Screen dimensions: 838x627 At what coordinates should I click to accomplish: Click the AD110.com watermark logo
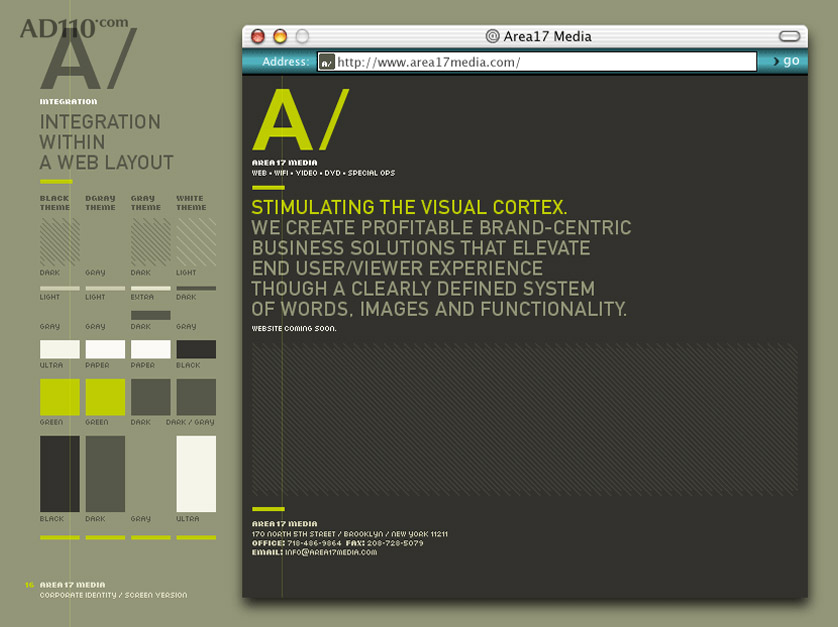(59, 25)
